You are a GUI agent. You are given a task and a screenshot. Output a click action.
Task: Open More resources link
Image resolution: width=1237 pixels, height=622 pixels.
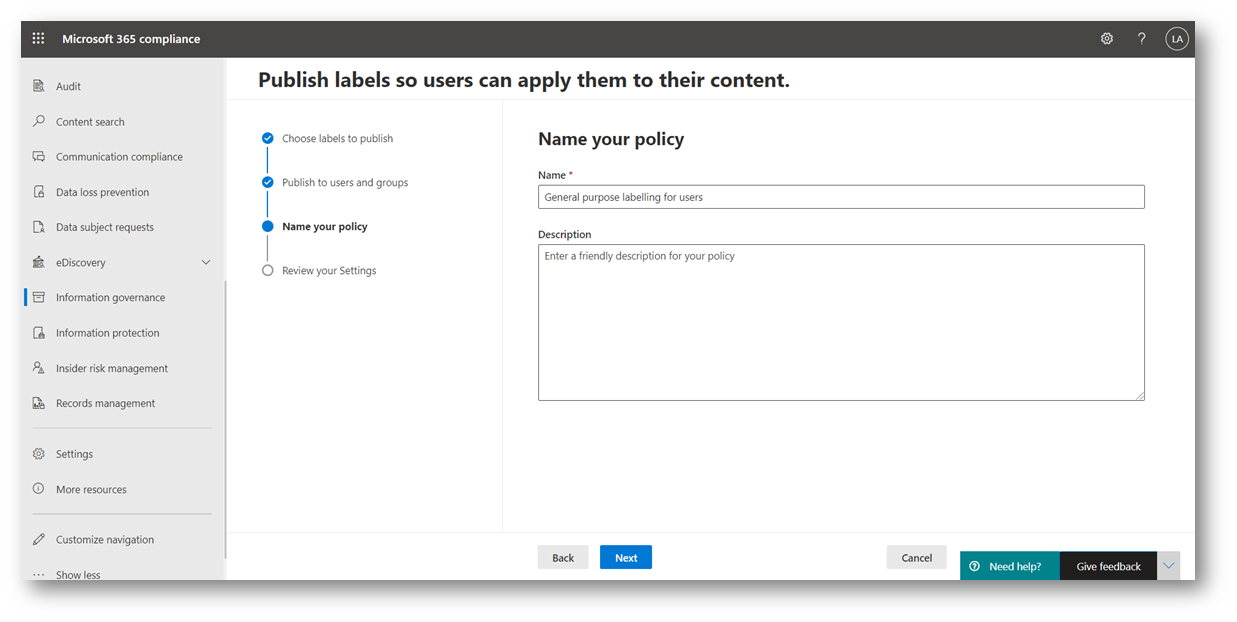point(91,489)
